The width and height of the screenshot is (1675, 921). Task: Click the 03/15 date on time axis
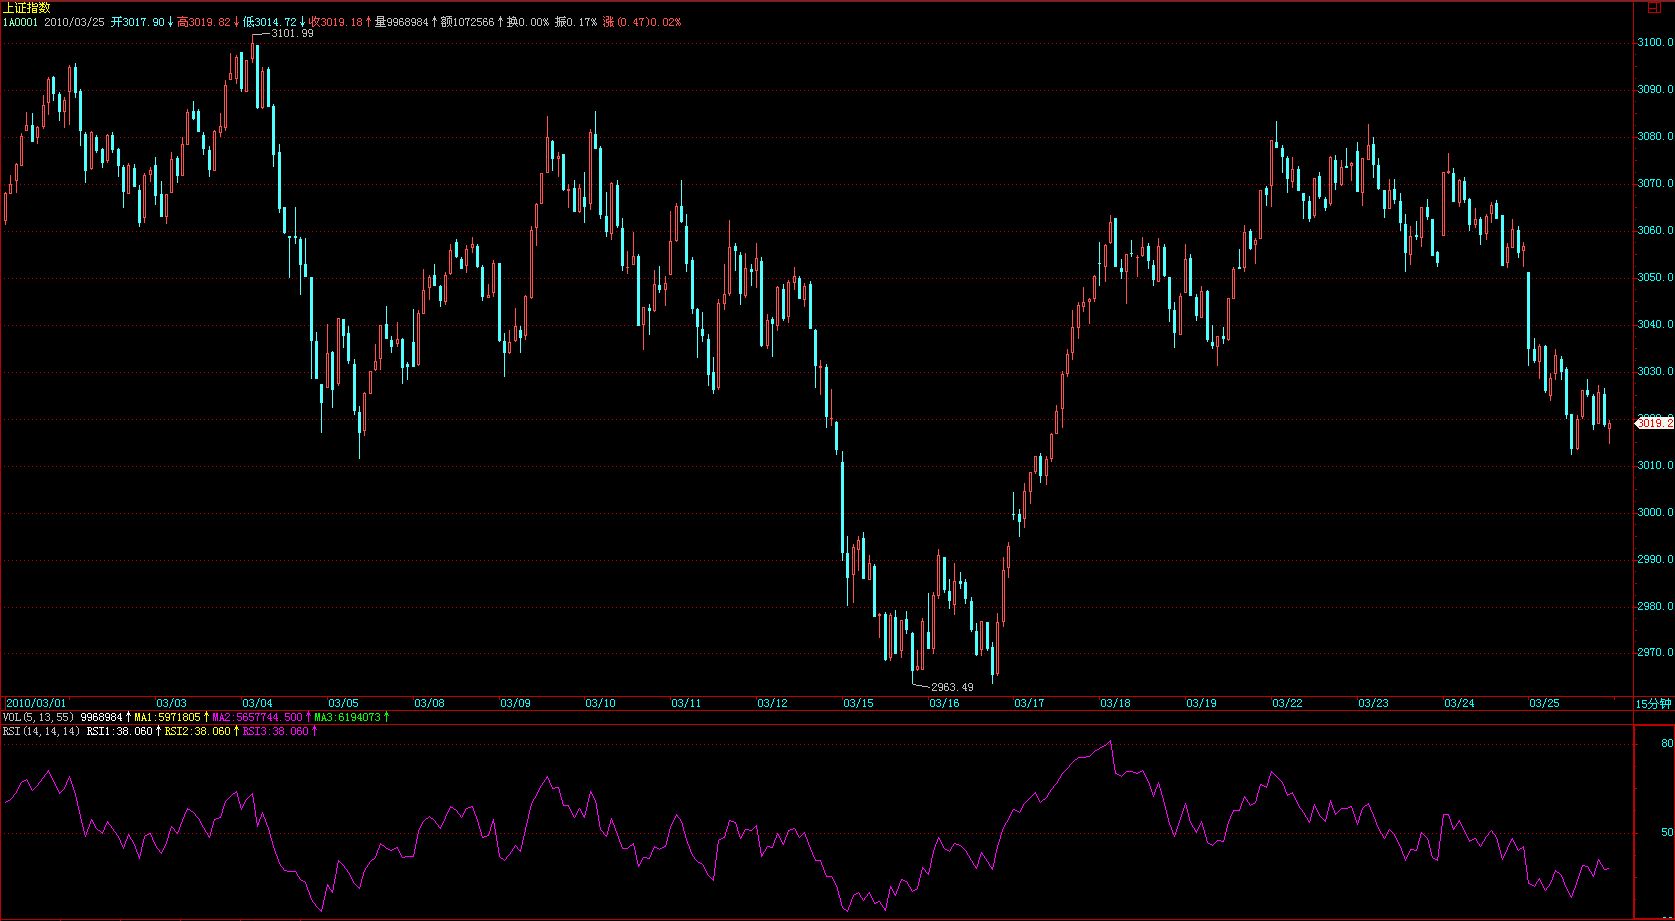(858, 703)
